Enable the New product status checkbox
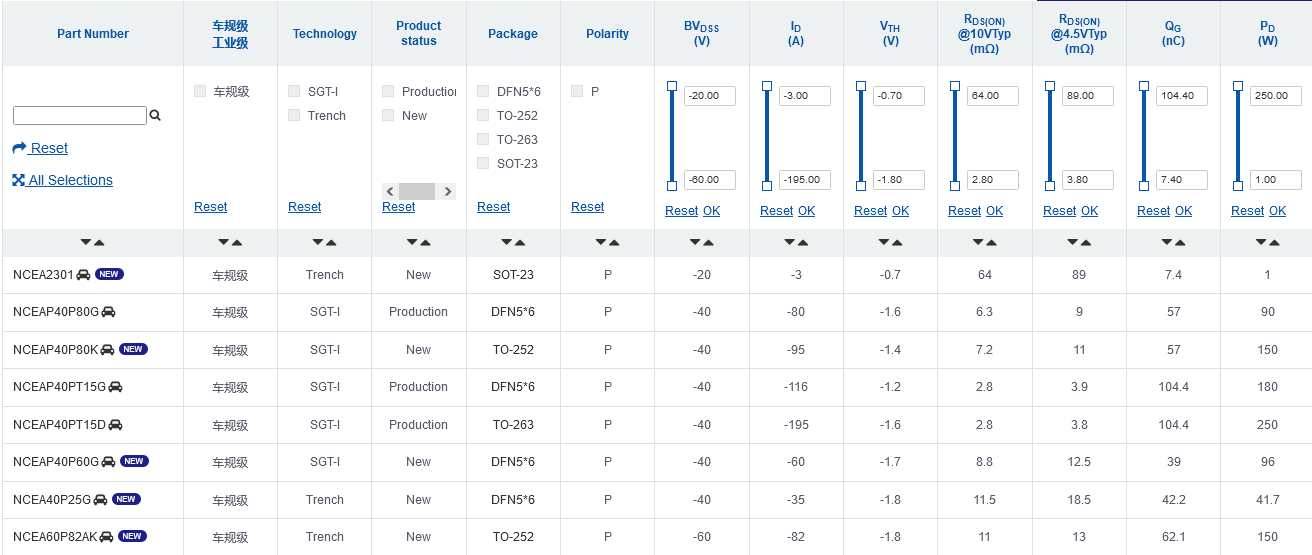Viewport: 1312px width, 555px height. pos(388,115)
